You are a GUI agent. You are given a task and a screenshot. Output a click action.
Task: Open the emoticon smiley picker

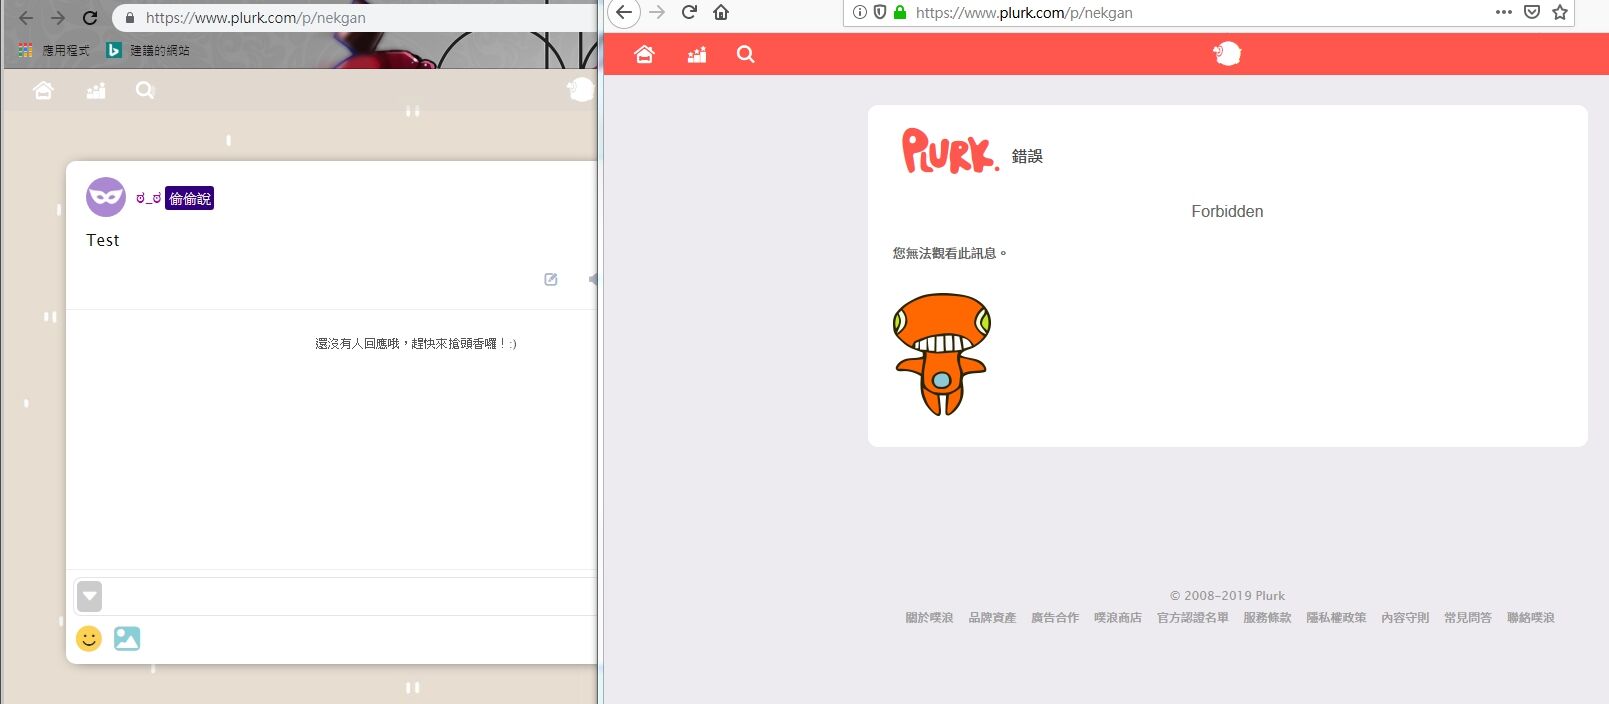[89, 638]
